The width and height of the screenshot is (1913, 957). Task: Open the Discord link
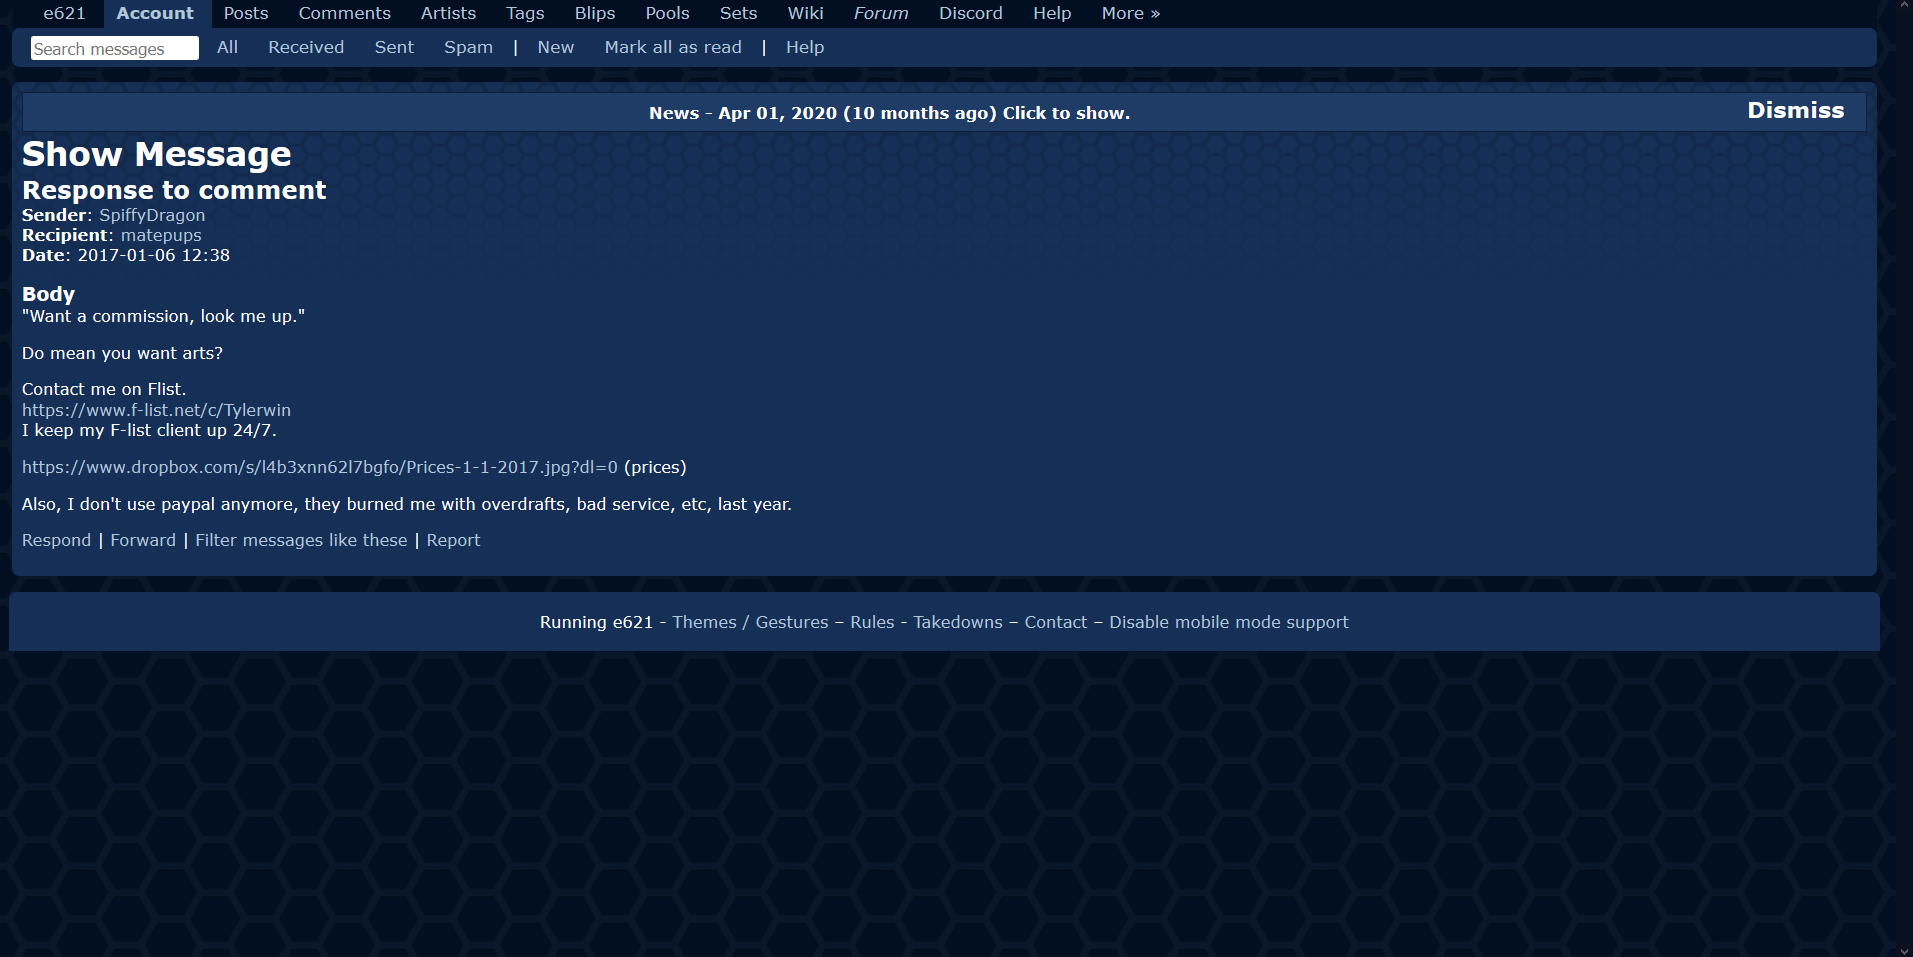[970, 13]
